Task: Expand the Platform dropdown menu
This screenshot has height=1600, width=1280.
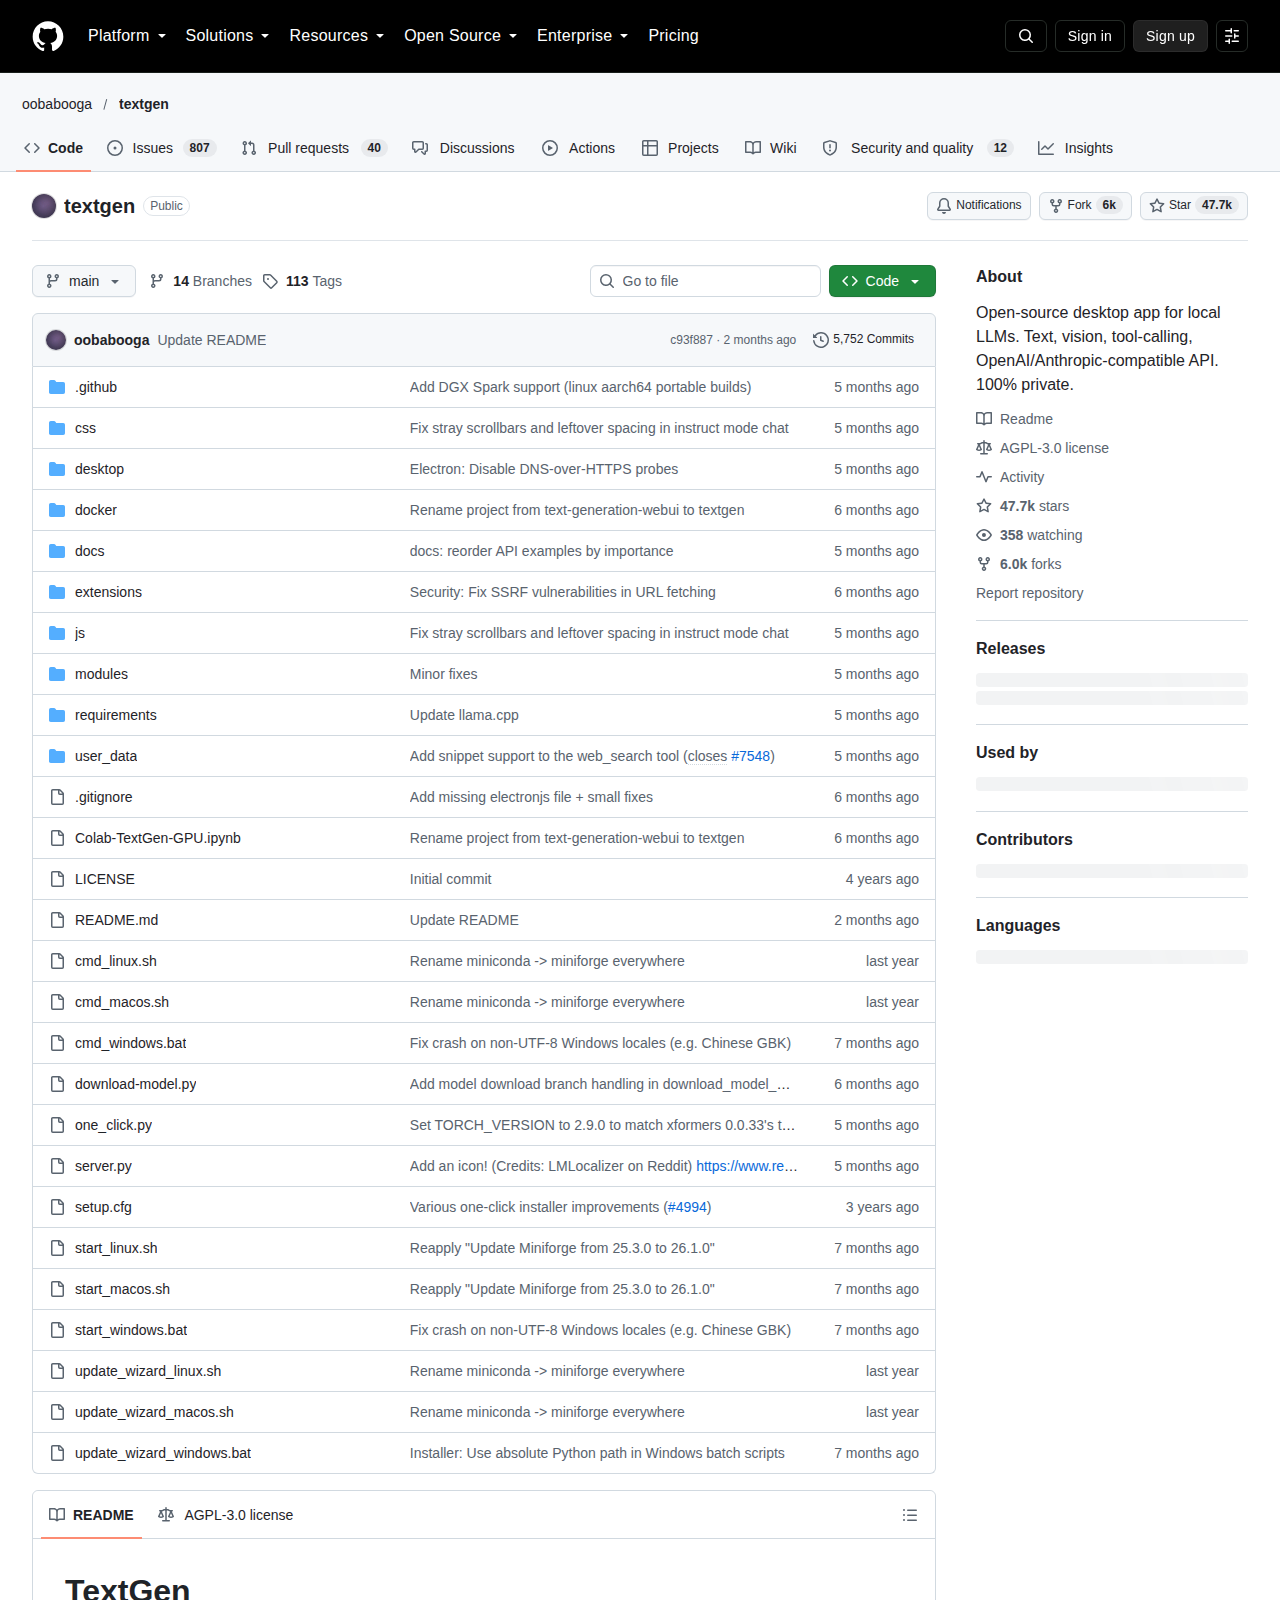Action: [x=127, y=36]
